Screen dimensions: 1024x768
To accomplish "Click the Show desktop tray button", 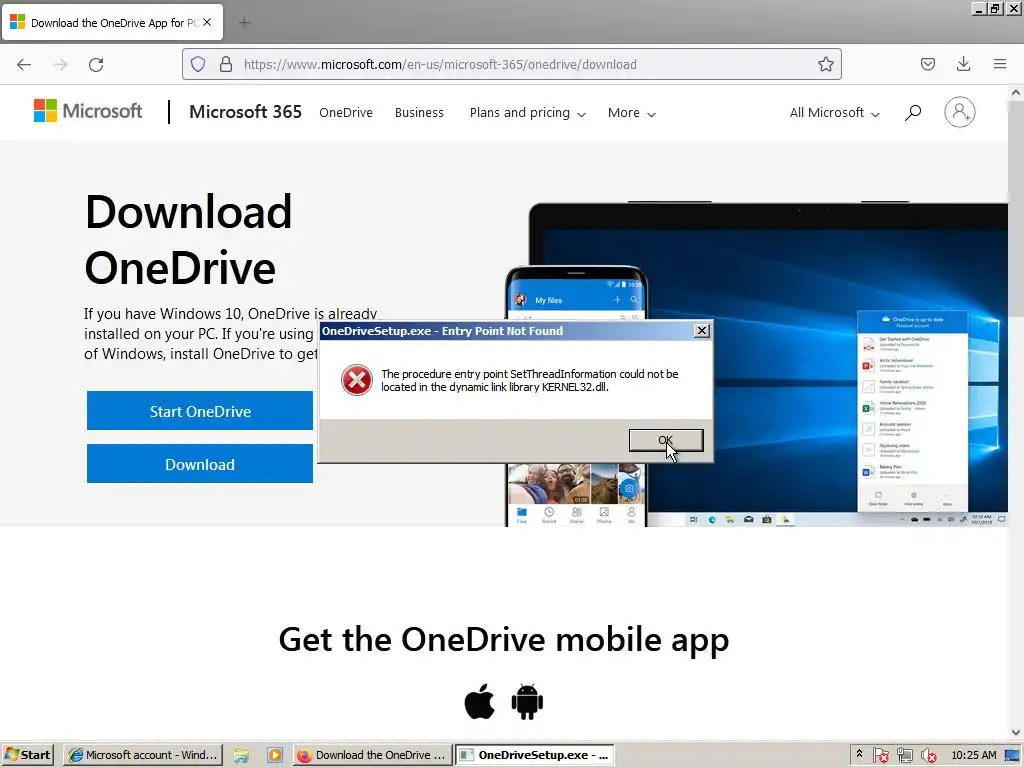I will tap(1013, 756).
